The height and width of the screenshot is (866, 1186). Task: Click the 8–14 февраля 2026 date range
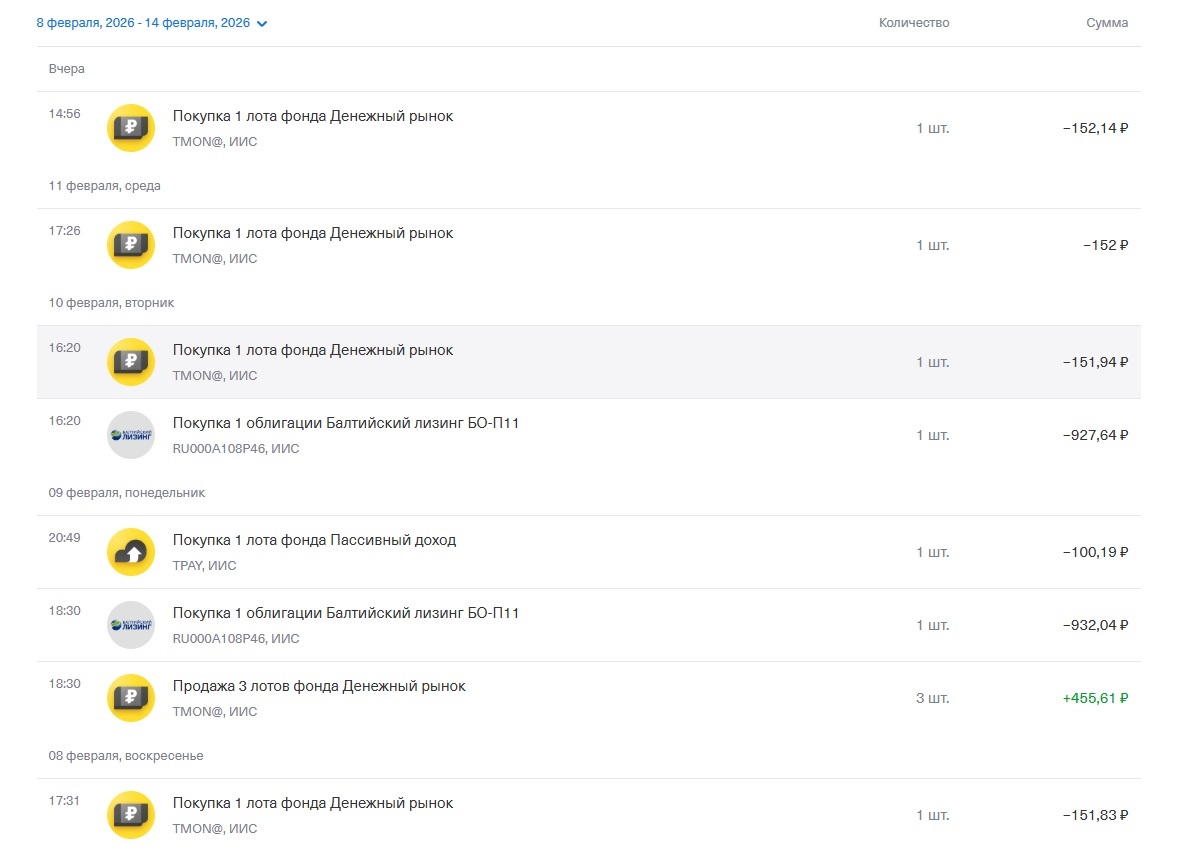143,23
